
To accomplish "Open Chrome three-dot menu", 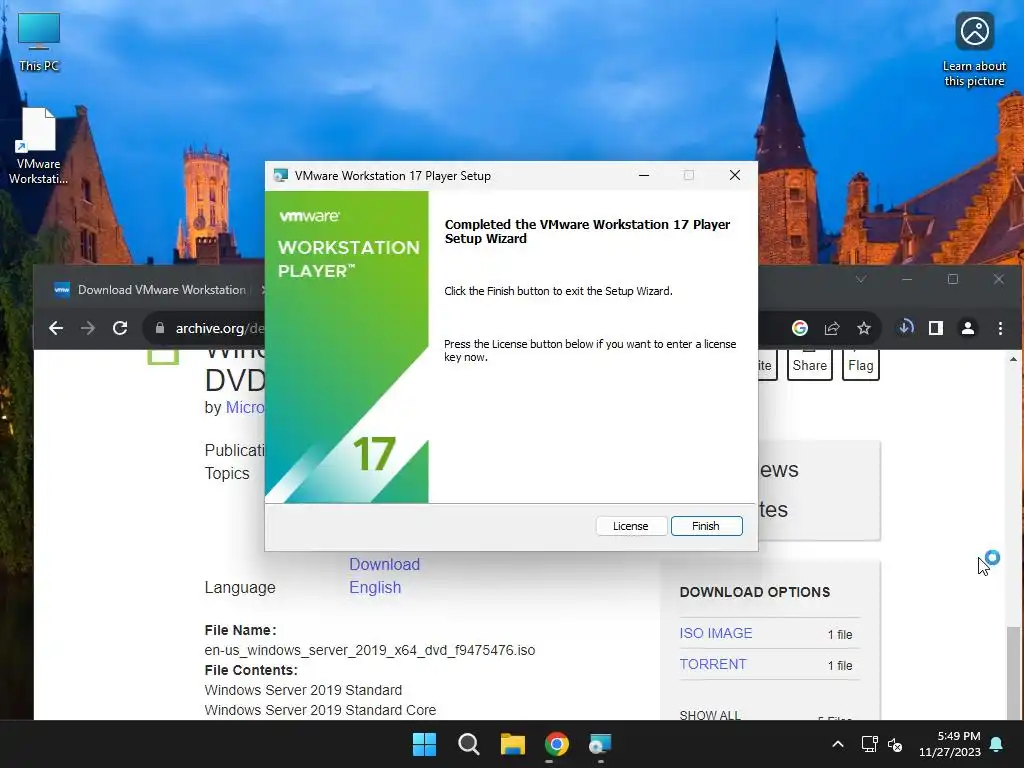I will (x=1000, y=328).
